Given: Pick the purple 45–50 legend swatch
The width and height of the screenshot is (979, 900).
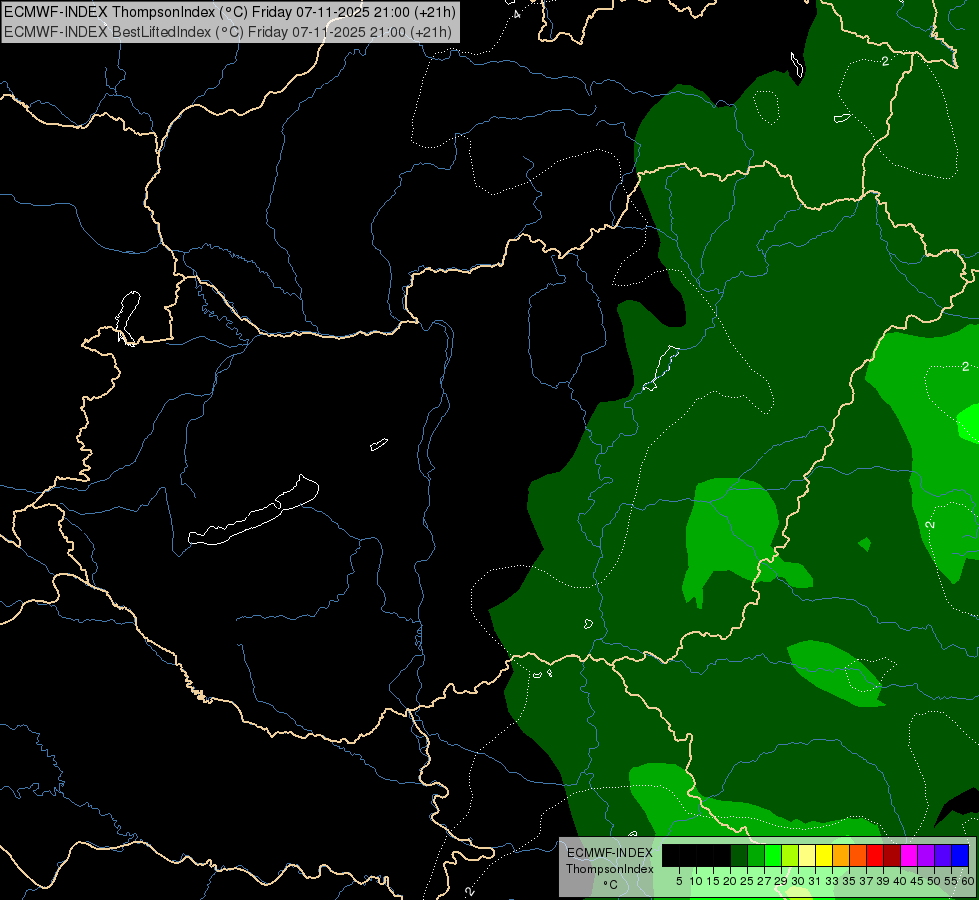Looking at the screenshot, I should (926, 855).
